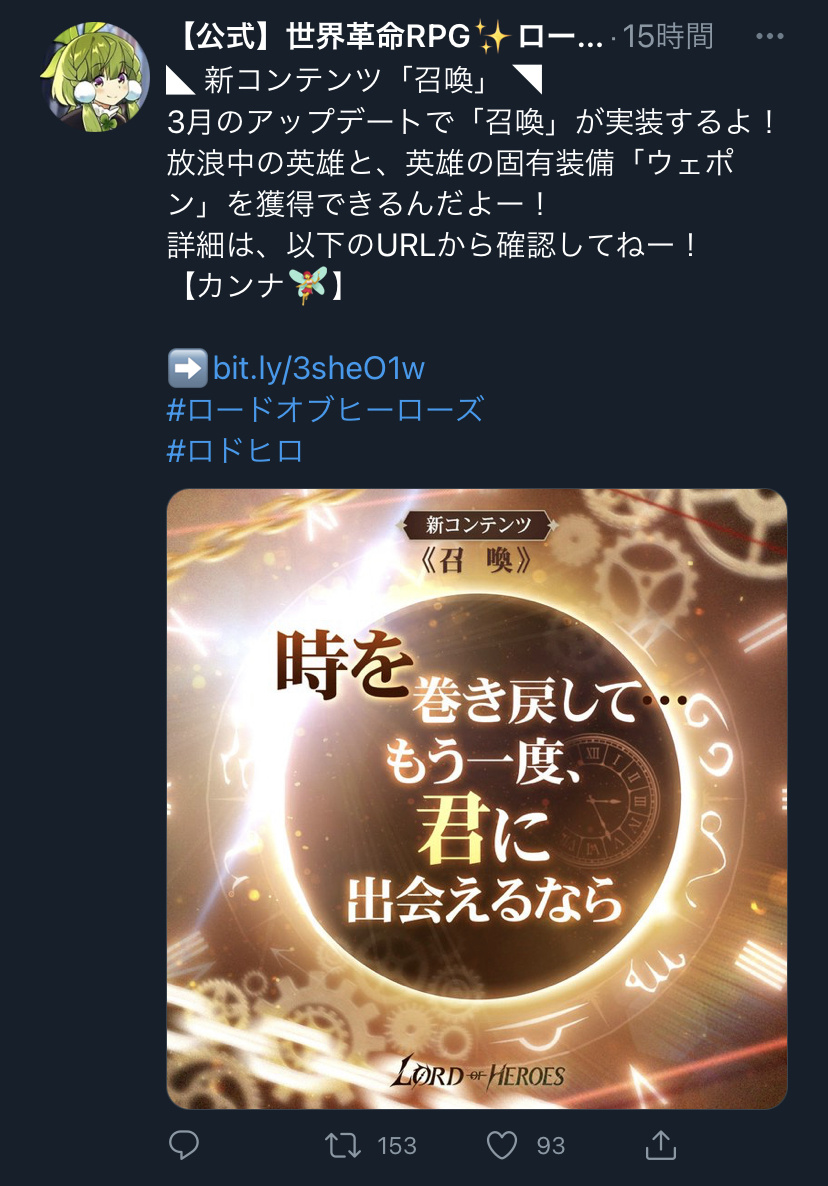Open the share upload icon
828x1186 pixels.
[x=660, y=1144]
